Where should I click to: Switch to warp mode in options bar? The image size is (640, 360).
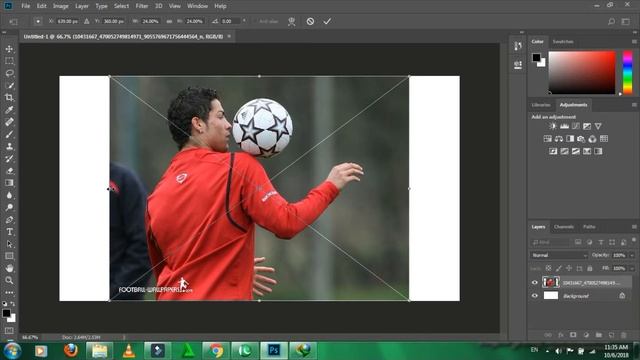[291, 21]
